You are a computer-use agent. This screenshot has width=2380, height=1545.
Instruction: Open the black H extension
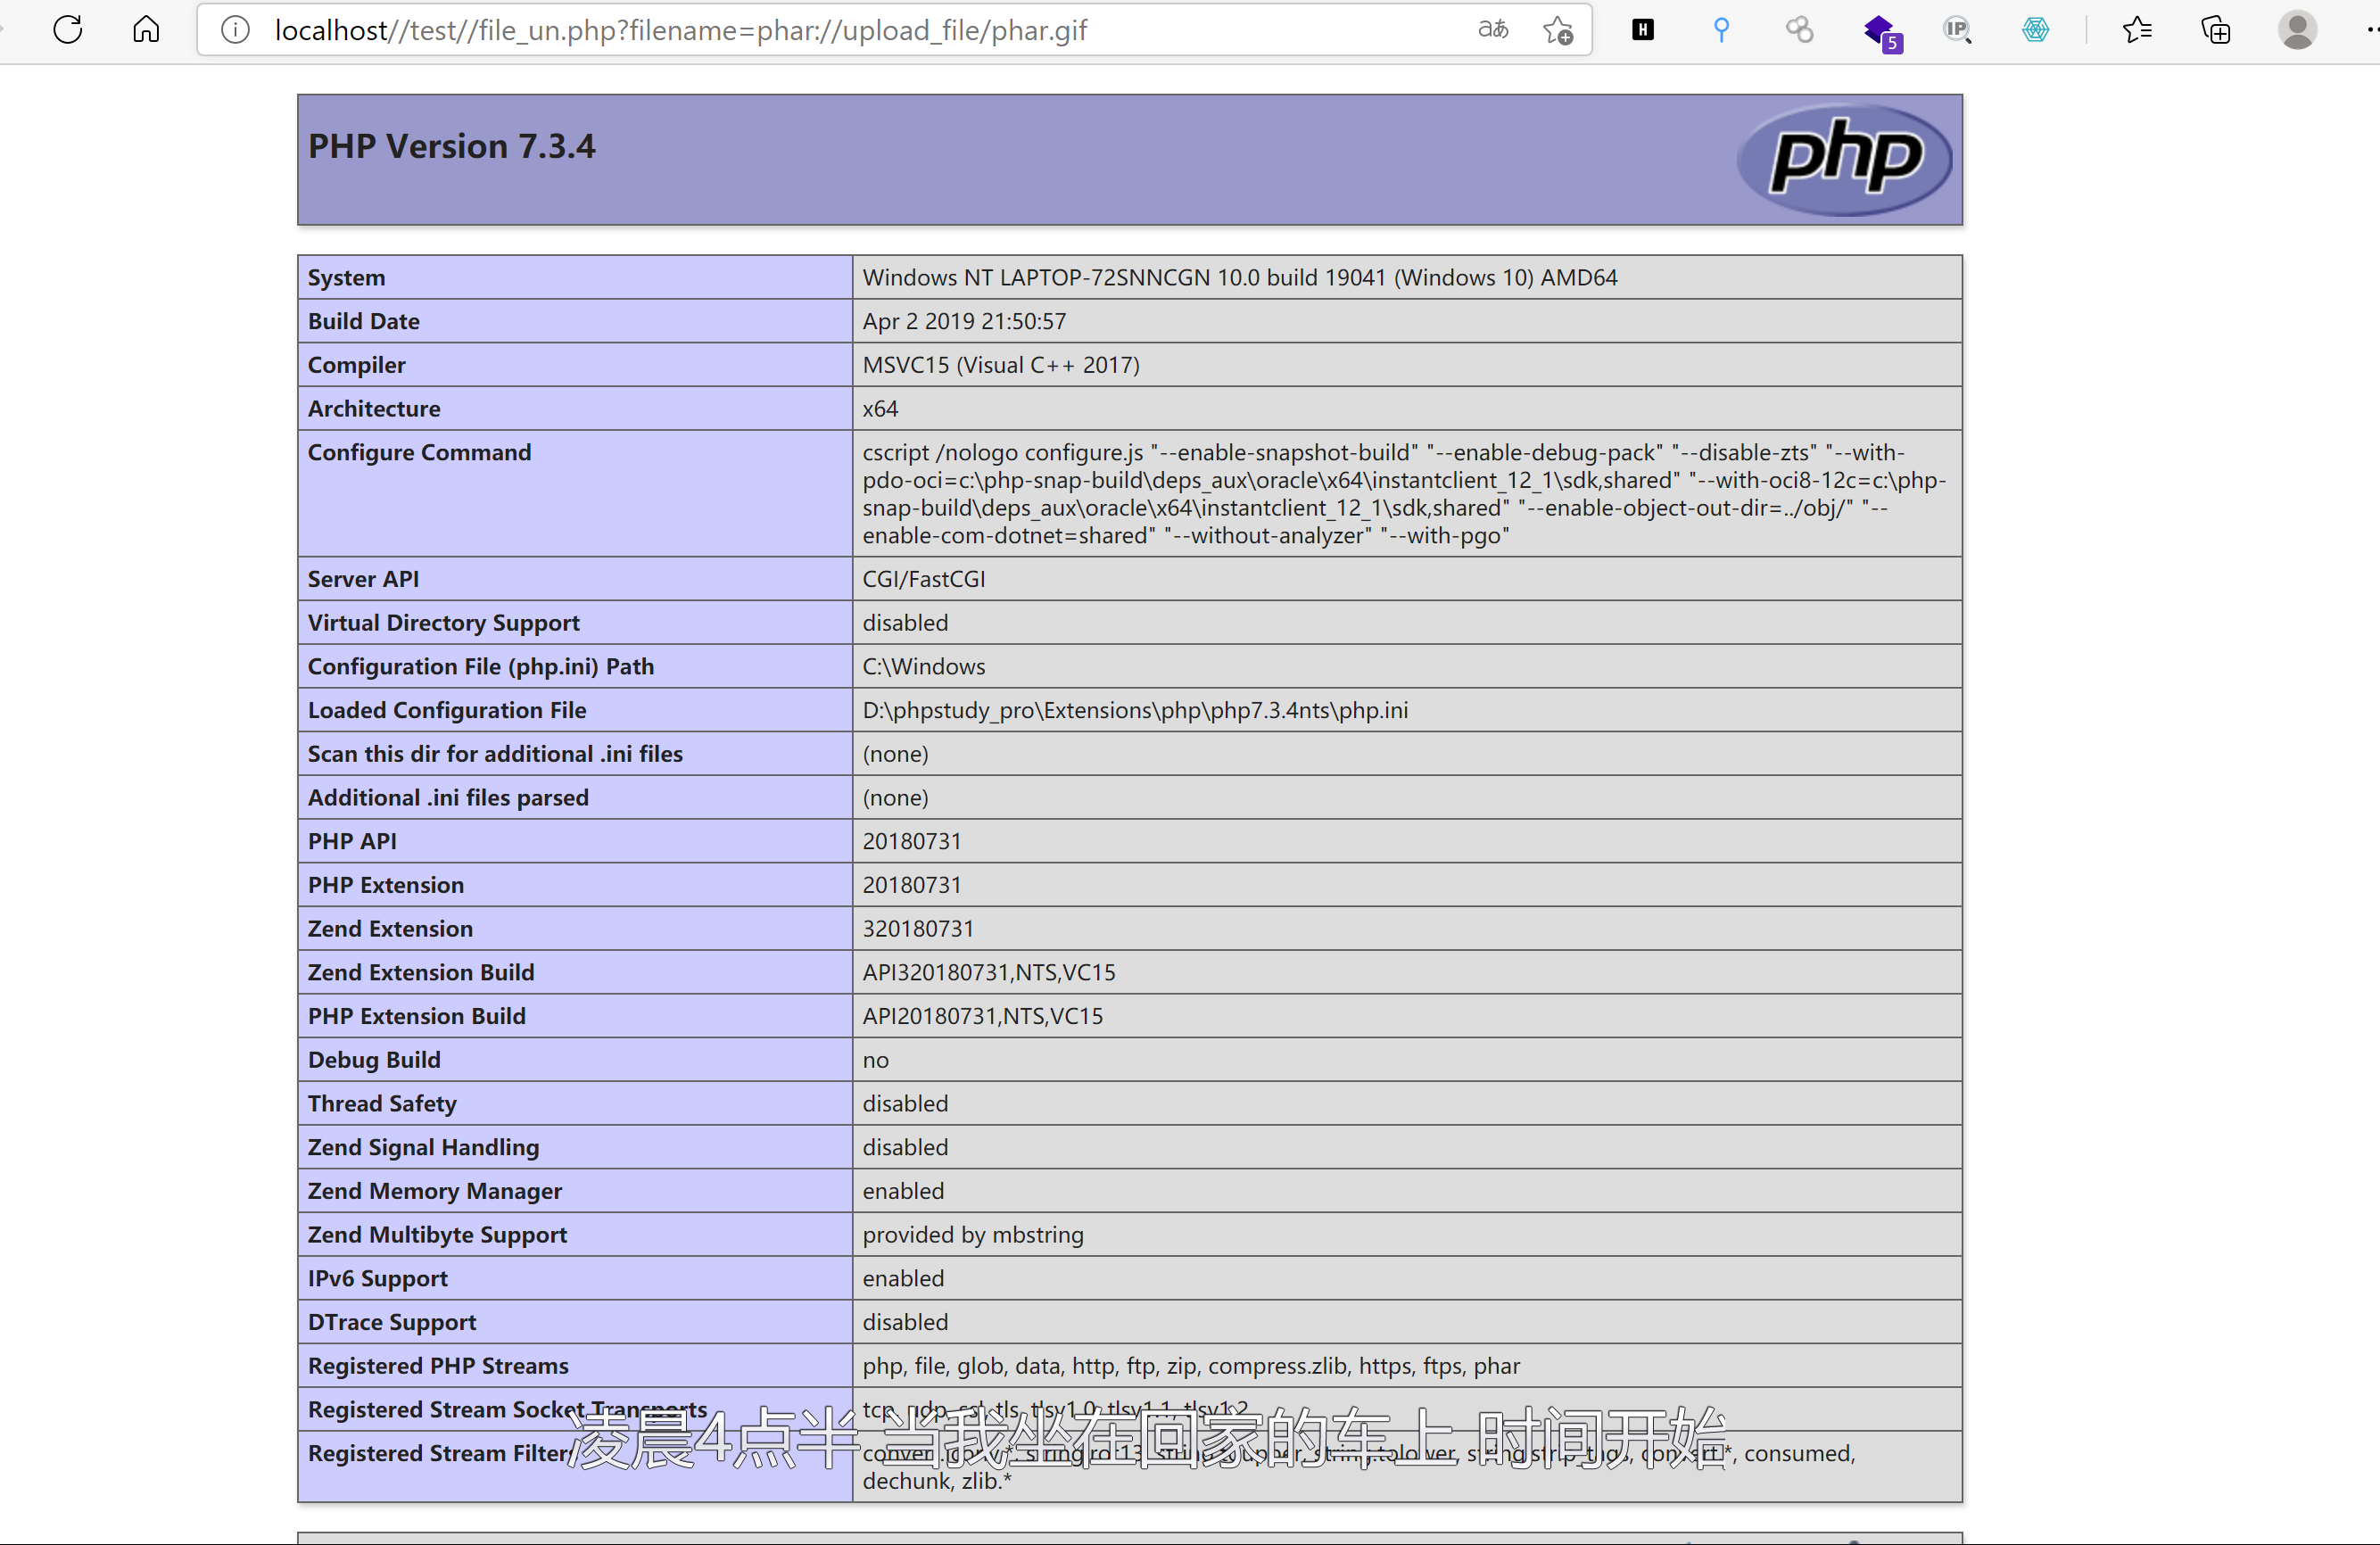click(1642, 30)
